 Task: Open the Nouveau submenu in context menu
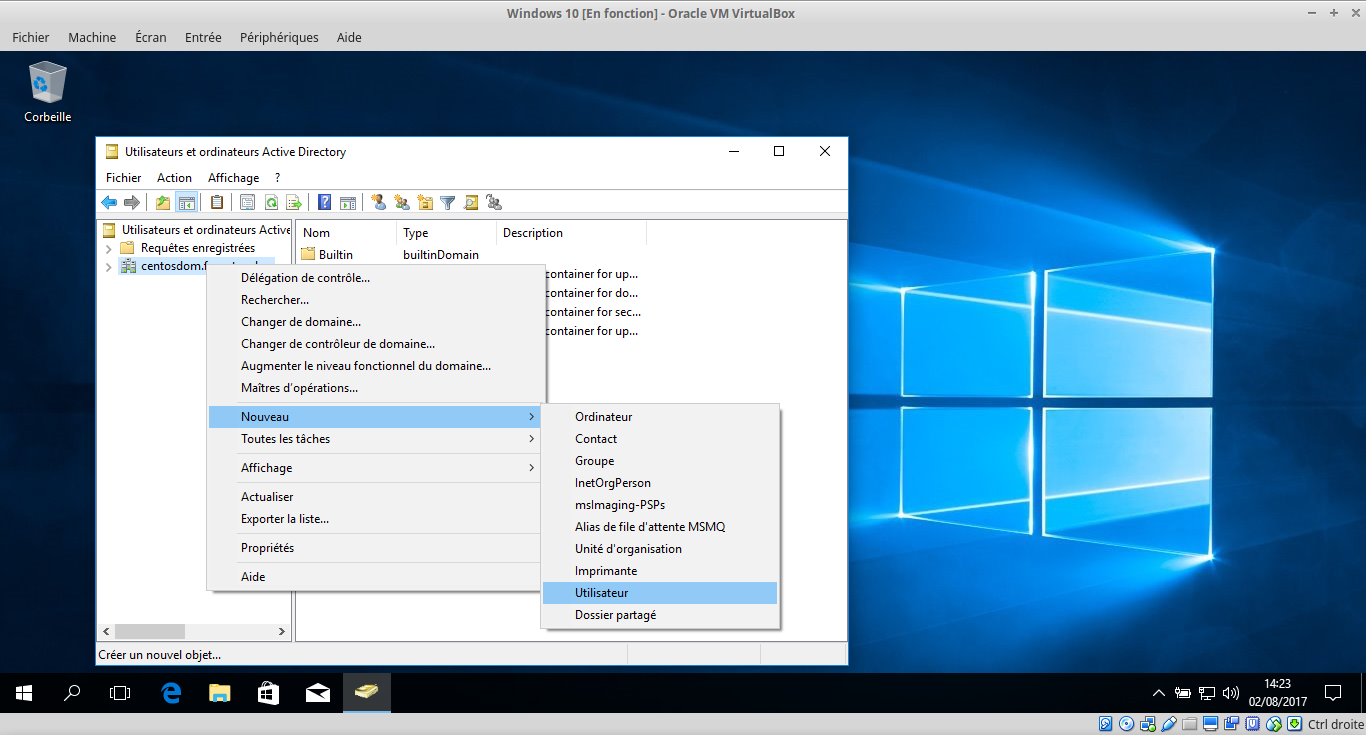[x=374, y=416]
